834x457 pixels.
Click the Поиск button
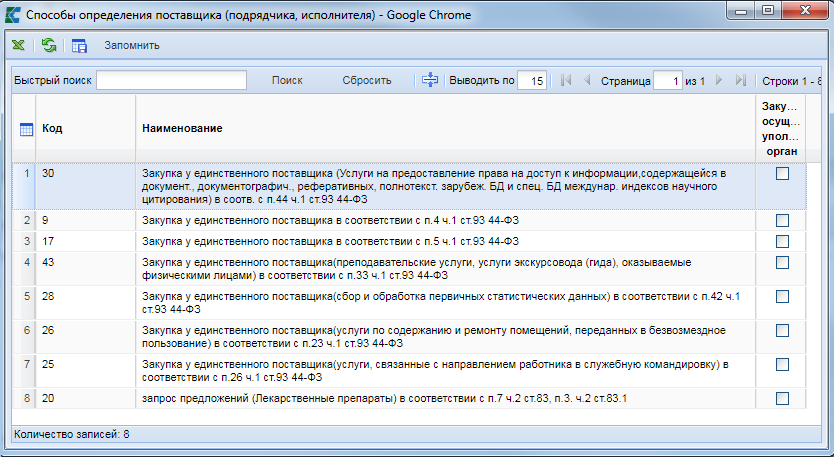[287, 80]
